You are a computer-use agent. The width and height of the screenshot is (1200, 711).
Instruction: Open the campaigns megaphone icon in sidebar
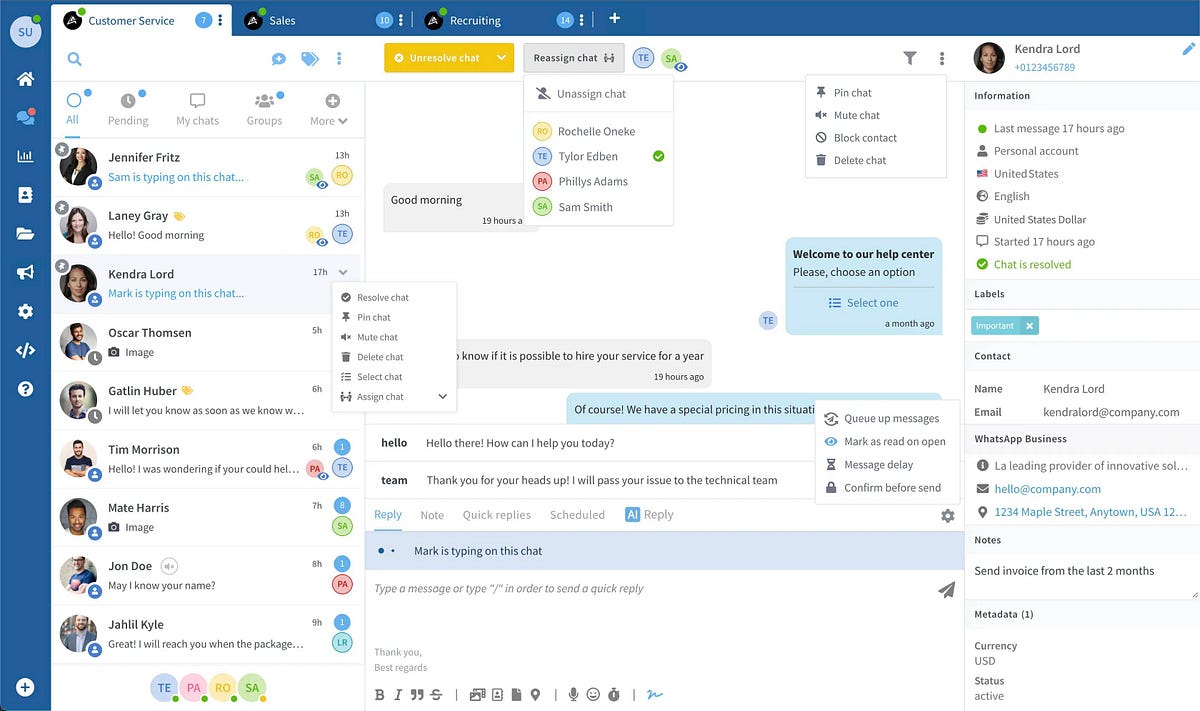(25, 272)
